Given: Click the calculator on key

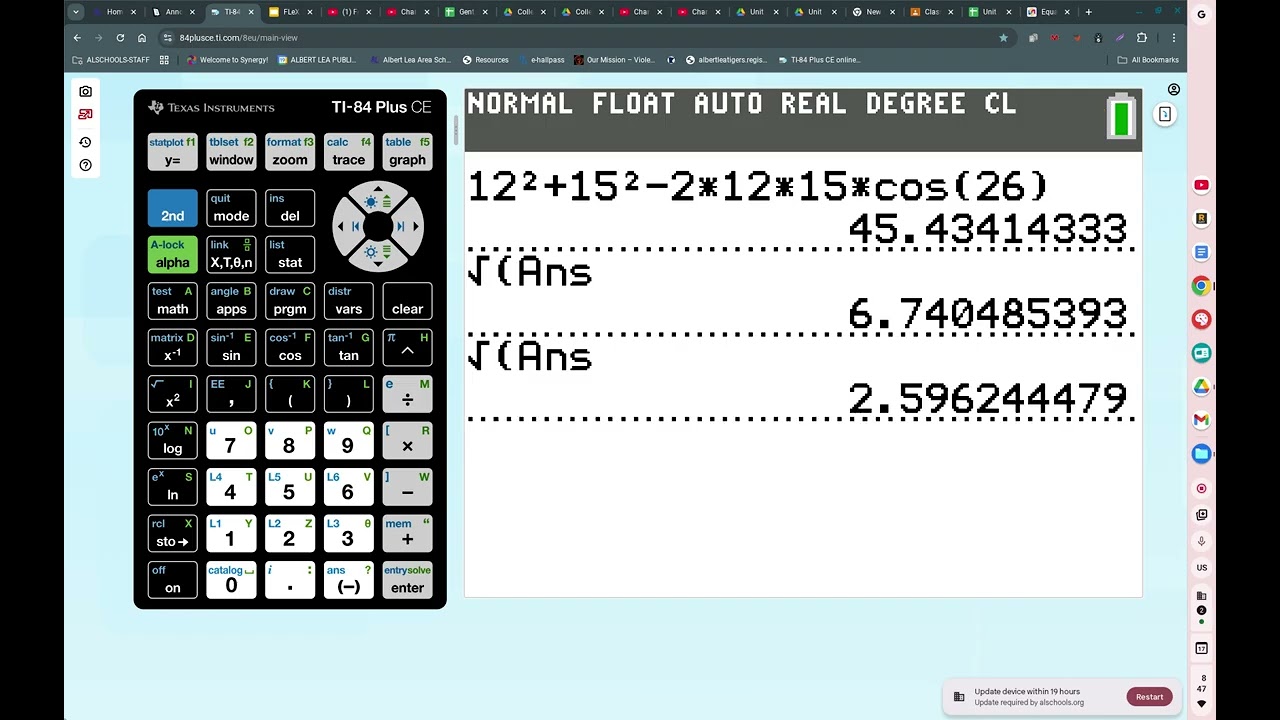Looking at the screenshot, I should click(x=172, y=580).
